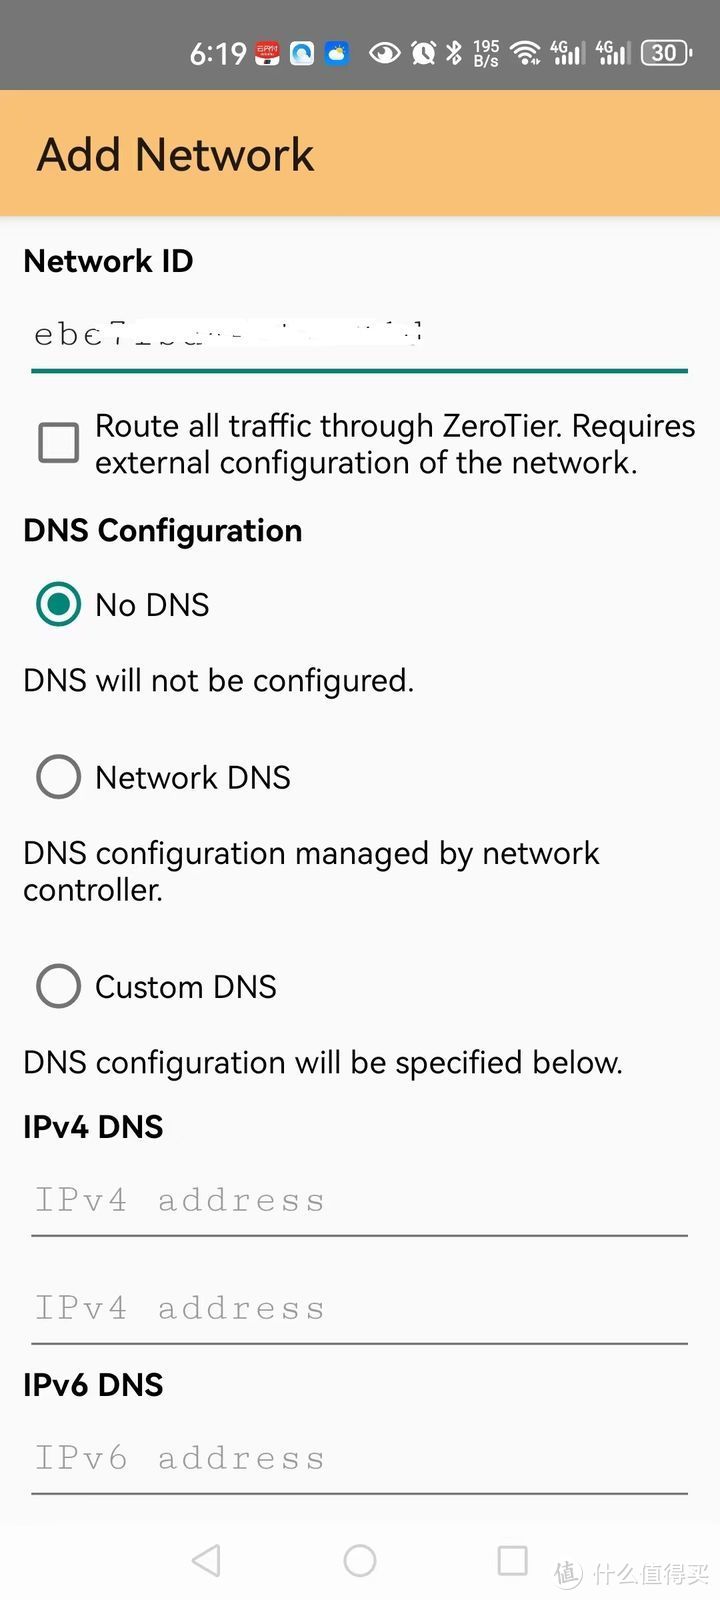Select the No DNS option

coord(57,604)
